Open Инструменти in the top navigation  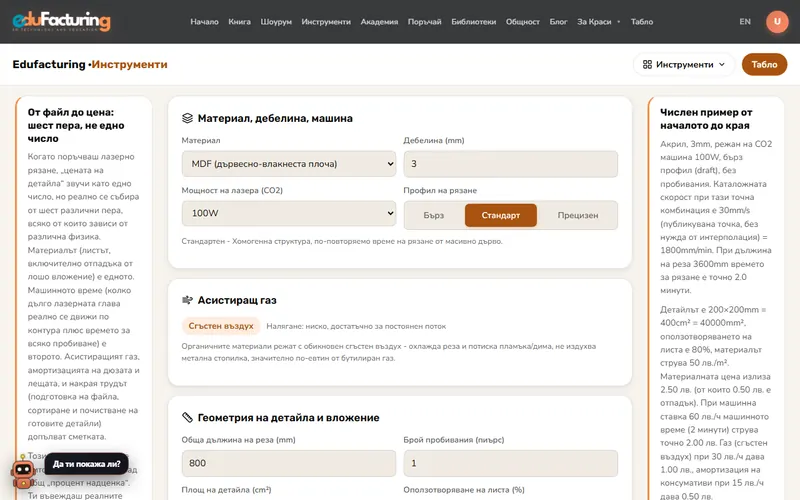click(x=326, y=22)
